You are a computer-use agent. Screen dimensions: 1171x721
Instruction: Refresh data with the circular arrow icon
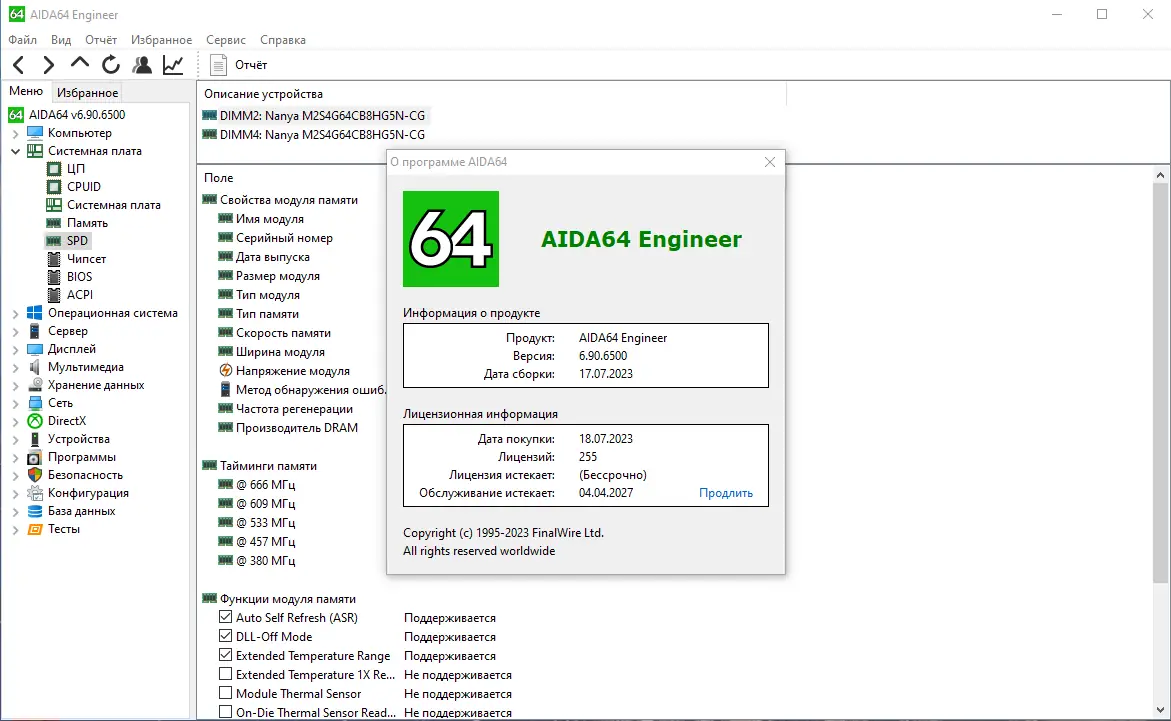point(111,65)
